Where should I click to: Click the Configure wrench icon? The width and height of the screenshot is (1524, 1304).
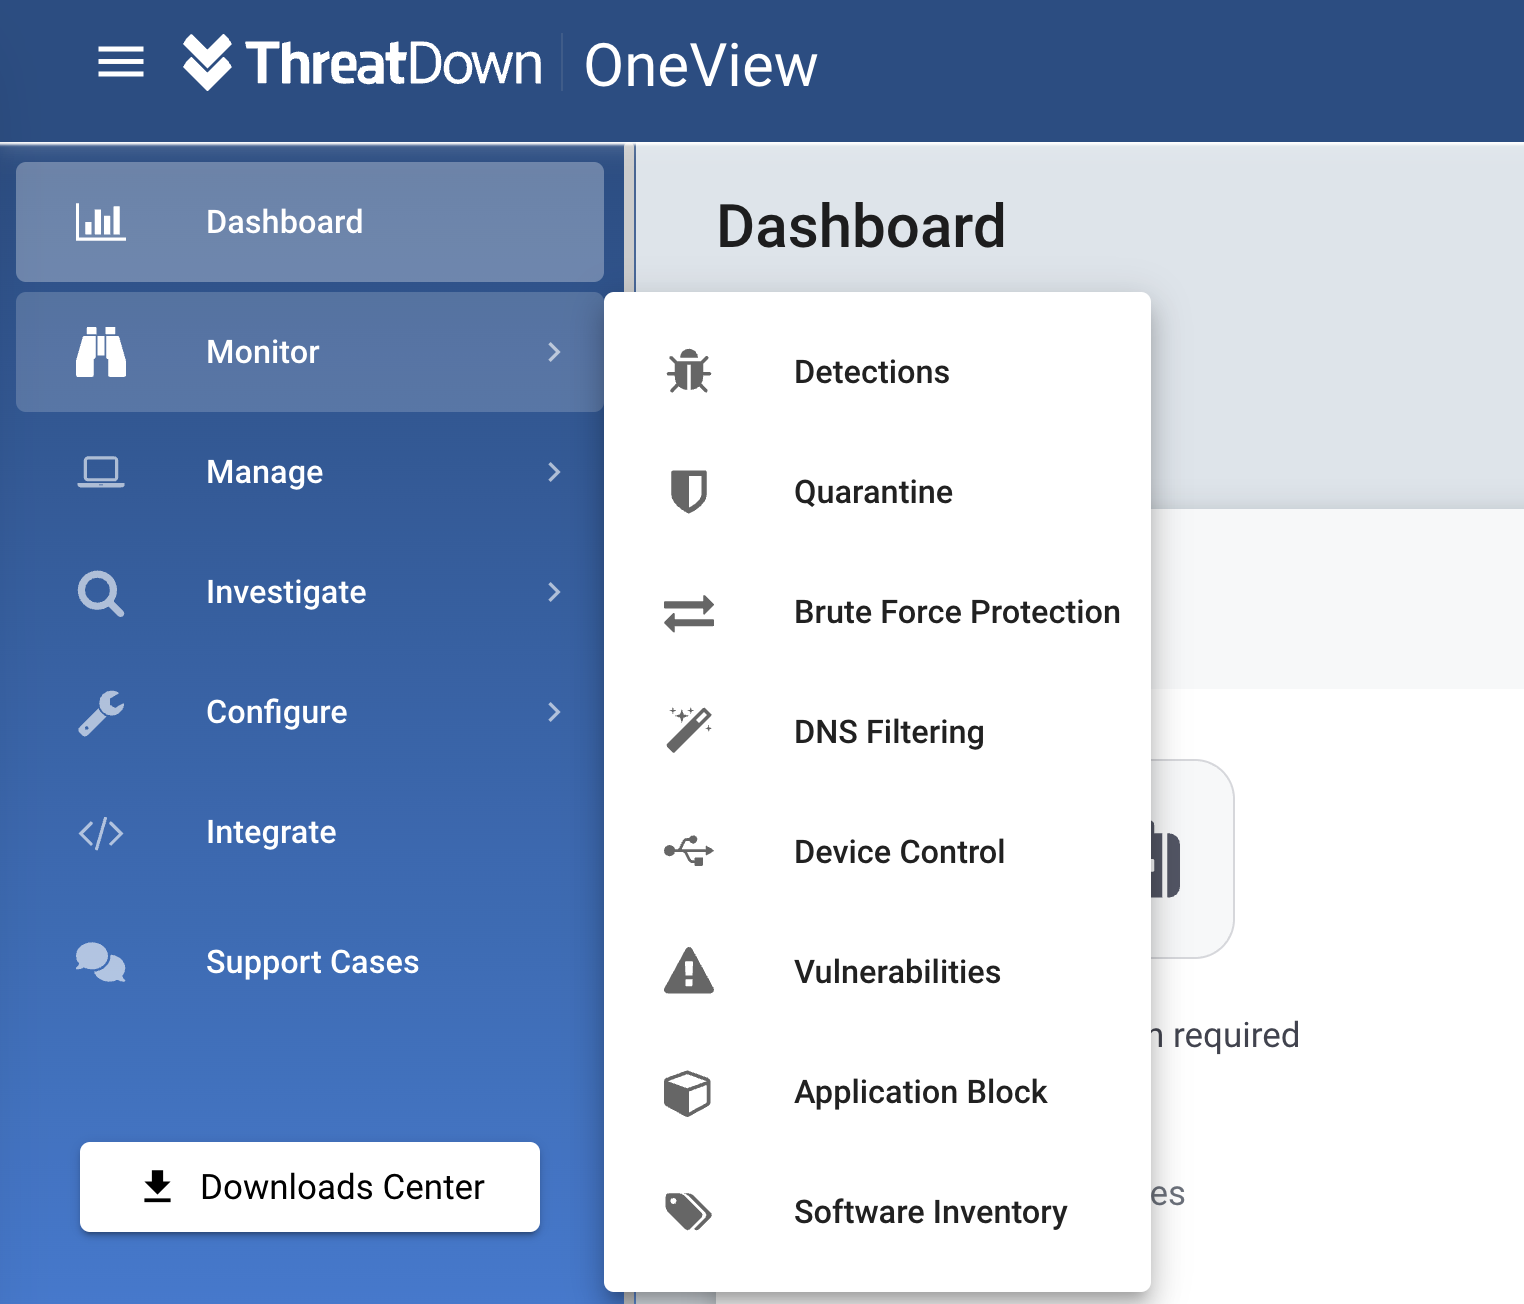click(x=101, y=713)
